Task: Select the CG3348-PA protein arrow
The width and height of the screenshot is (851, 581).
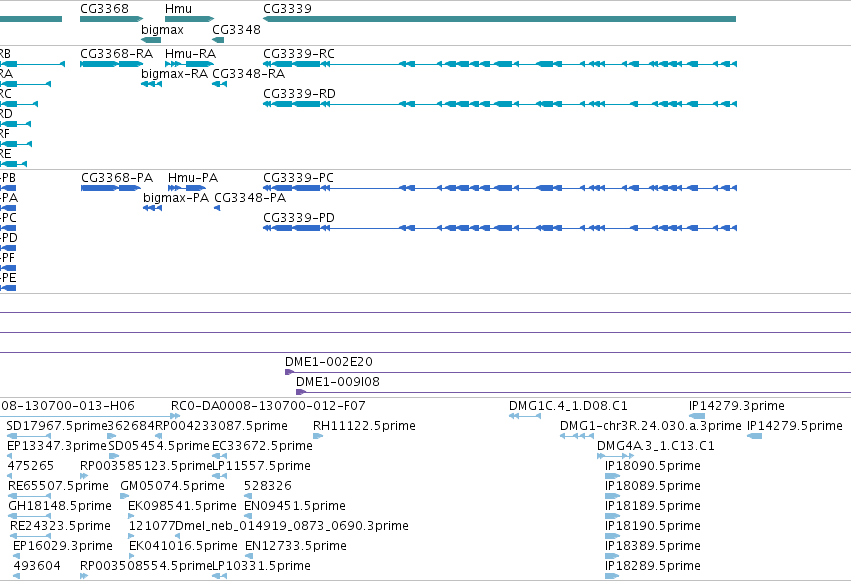Action: click(217, 208)
